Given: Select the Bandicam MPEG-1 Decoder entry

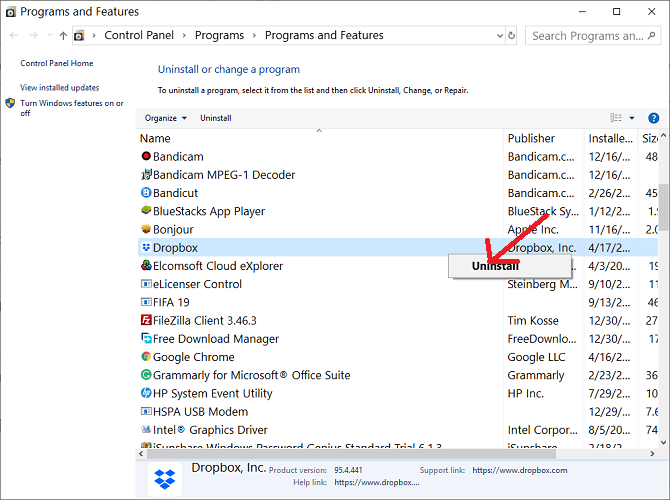Looking at the screenshot, I should (x=224, y=175).
